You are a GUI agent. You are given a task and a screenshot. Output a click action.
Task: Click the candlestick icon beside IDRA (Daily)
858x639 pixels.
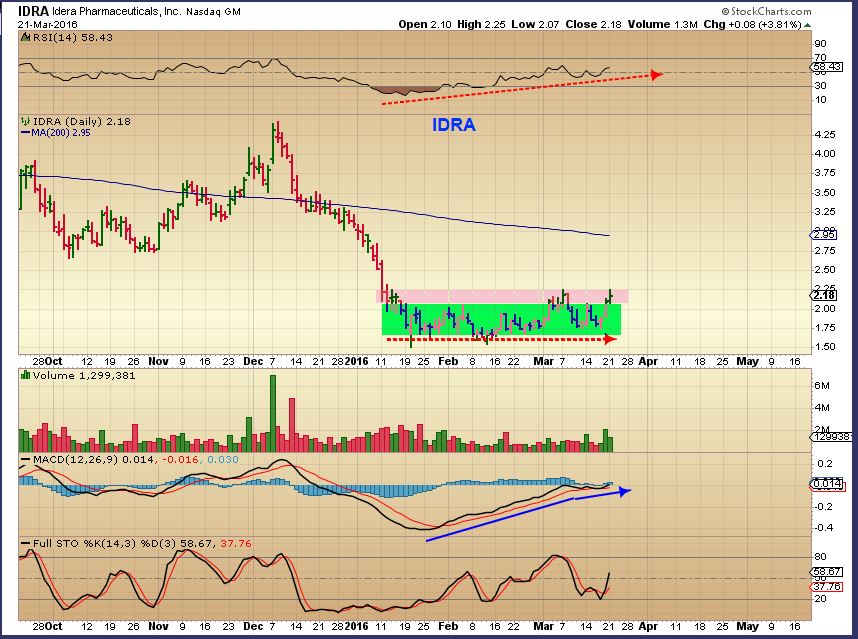(25, 121)
